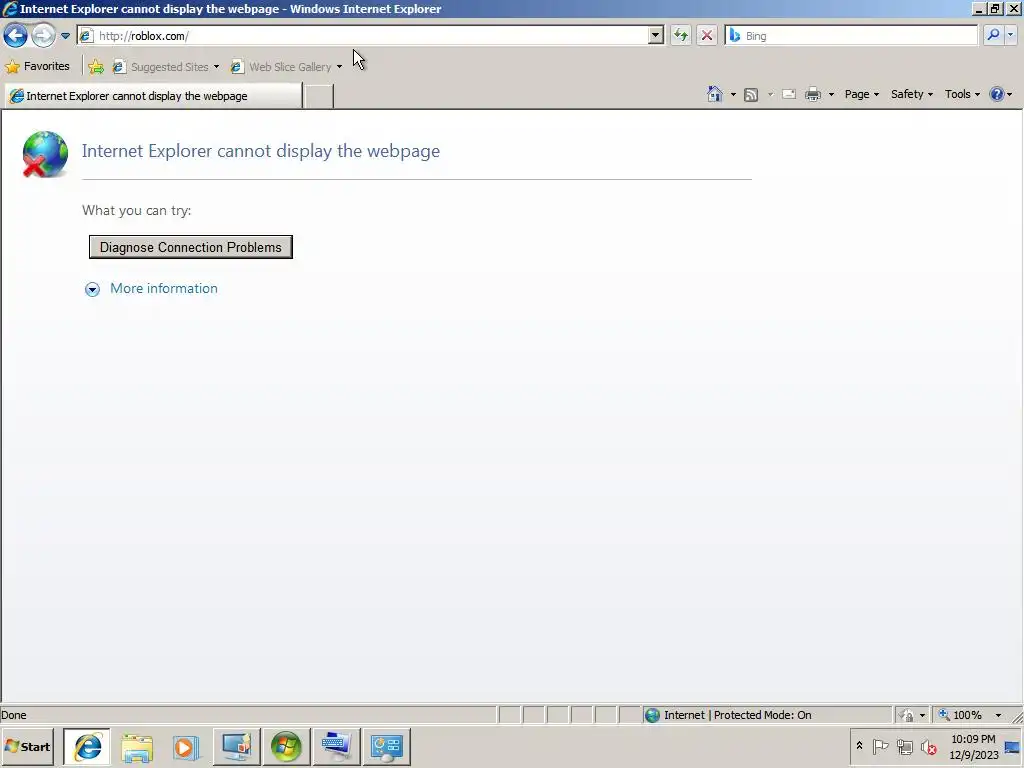Open the keyboard-and-monitor taskbar icon
This screenshot has height=768, width=1024.
pos(336,747)
